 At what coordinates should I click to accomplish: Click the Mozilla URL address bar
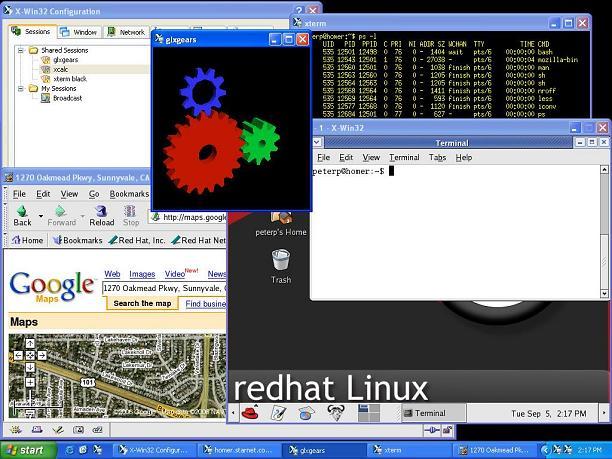pos(187,217)
